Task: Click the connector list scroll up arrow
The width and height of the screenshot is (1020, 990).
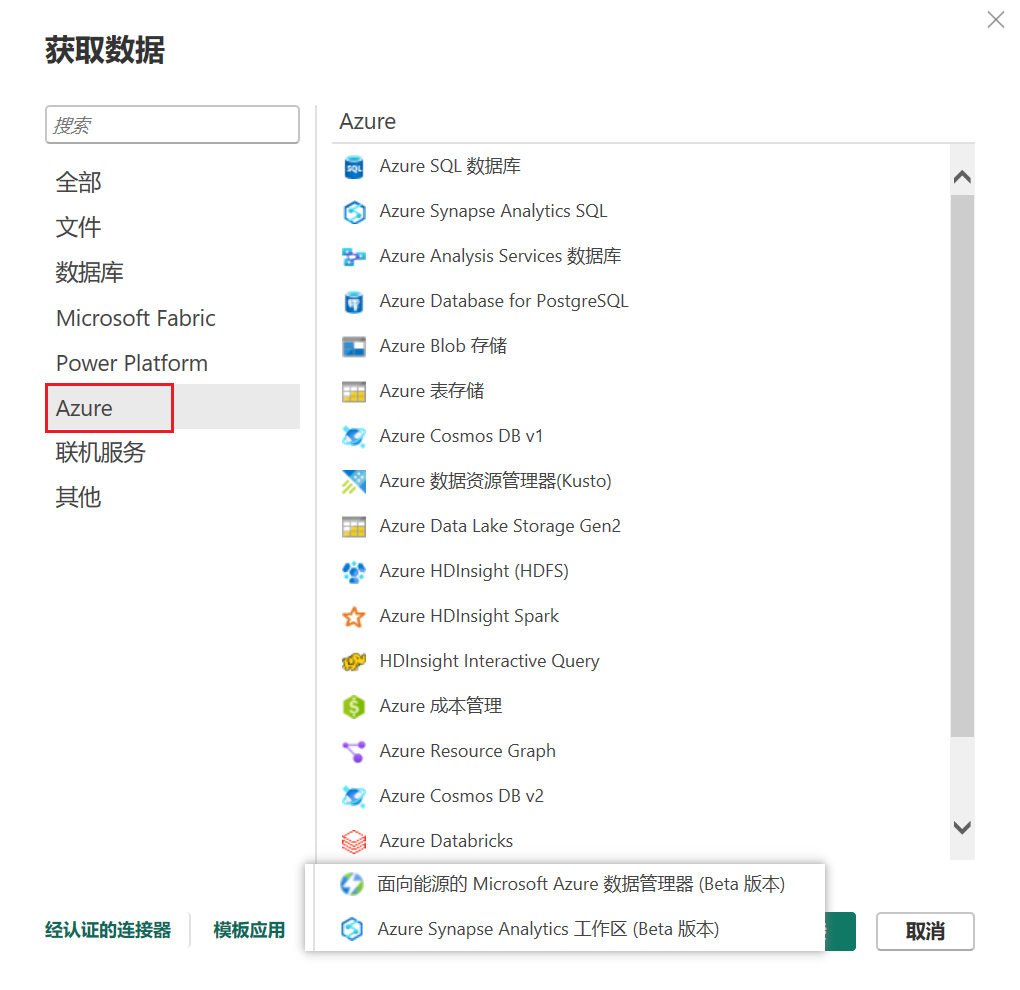Action: pyautogui.click(x=962, y=177)
